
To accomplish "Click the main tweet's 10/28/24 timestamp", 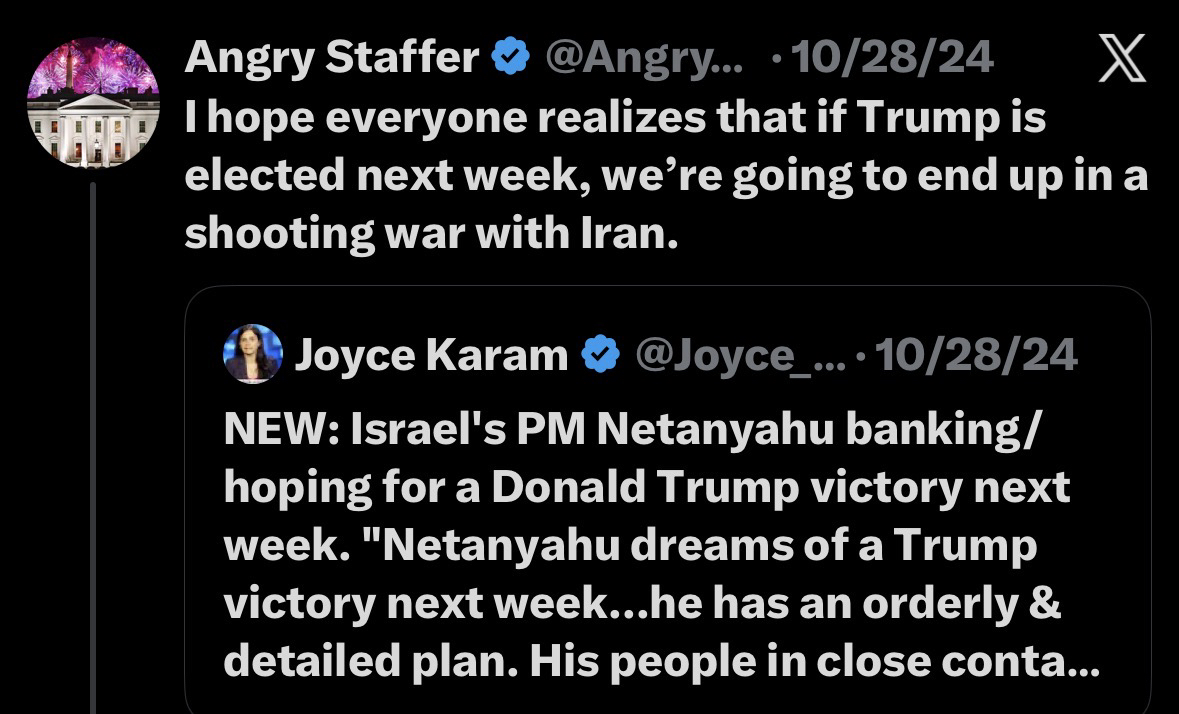I will pyautogui.click(x=891, y=59).
